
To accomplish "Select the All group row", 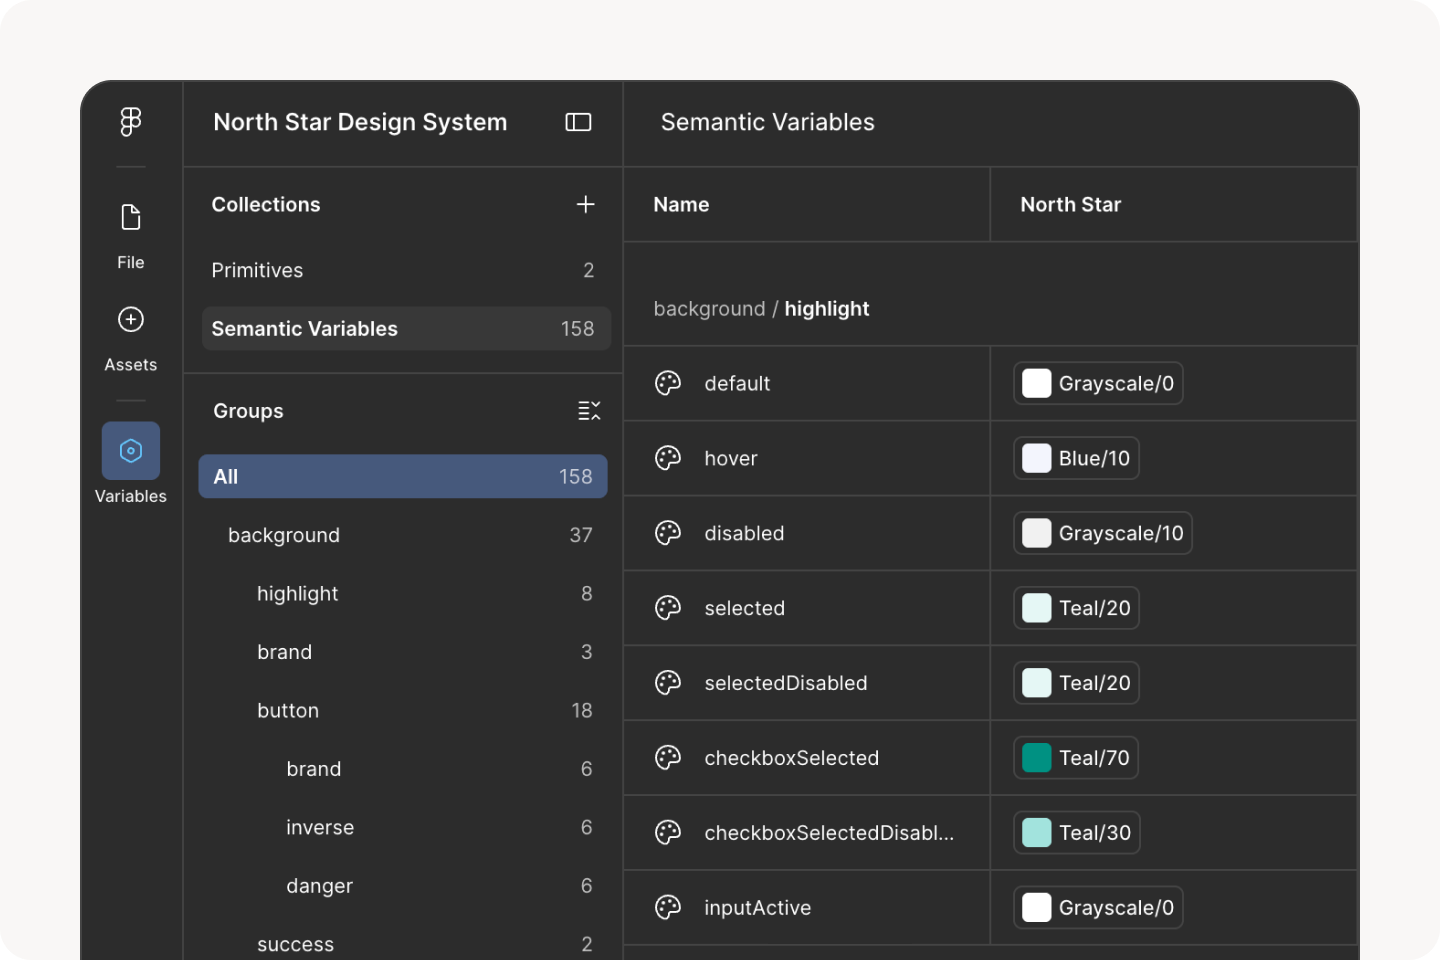I will [403, 477].
